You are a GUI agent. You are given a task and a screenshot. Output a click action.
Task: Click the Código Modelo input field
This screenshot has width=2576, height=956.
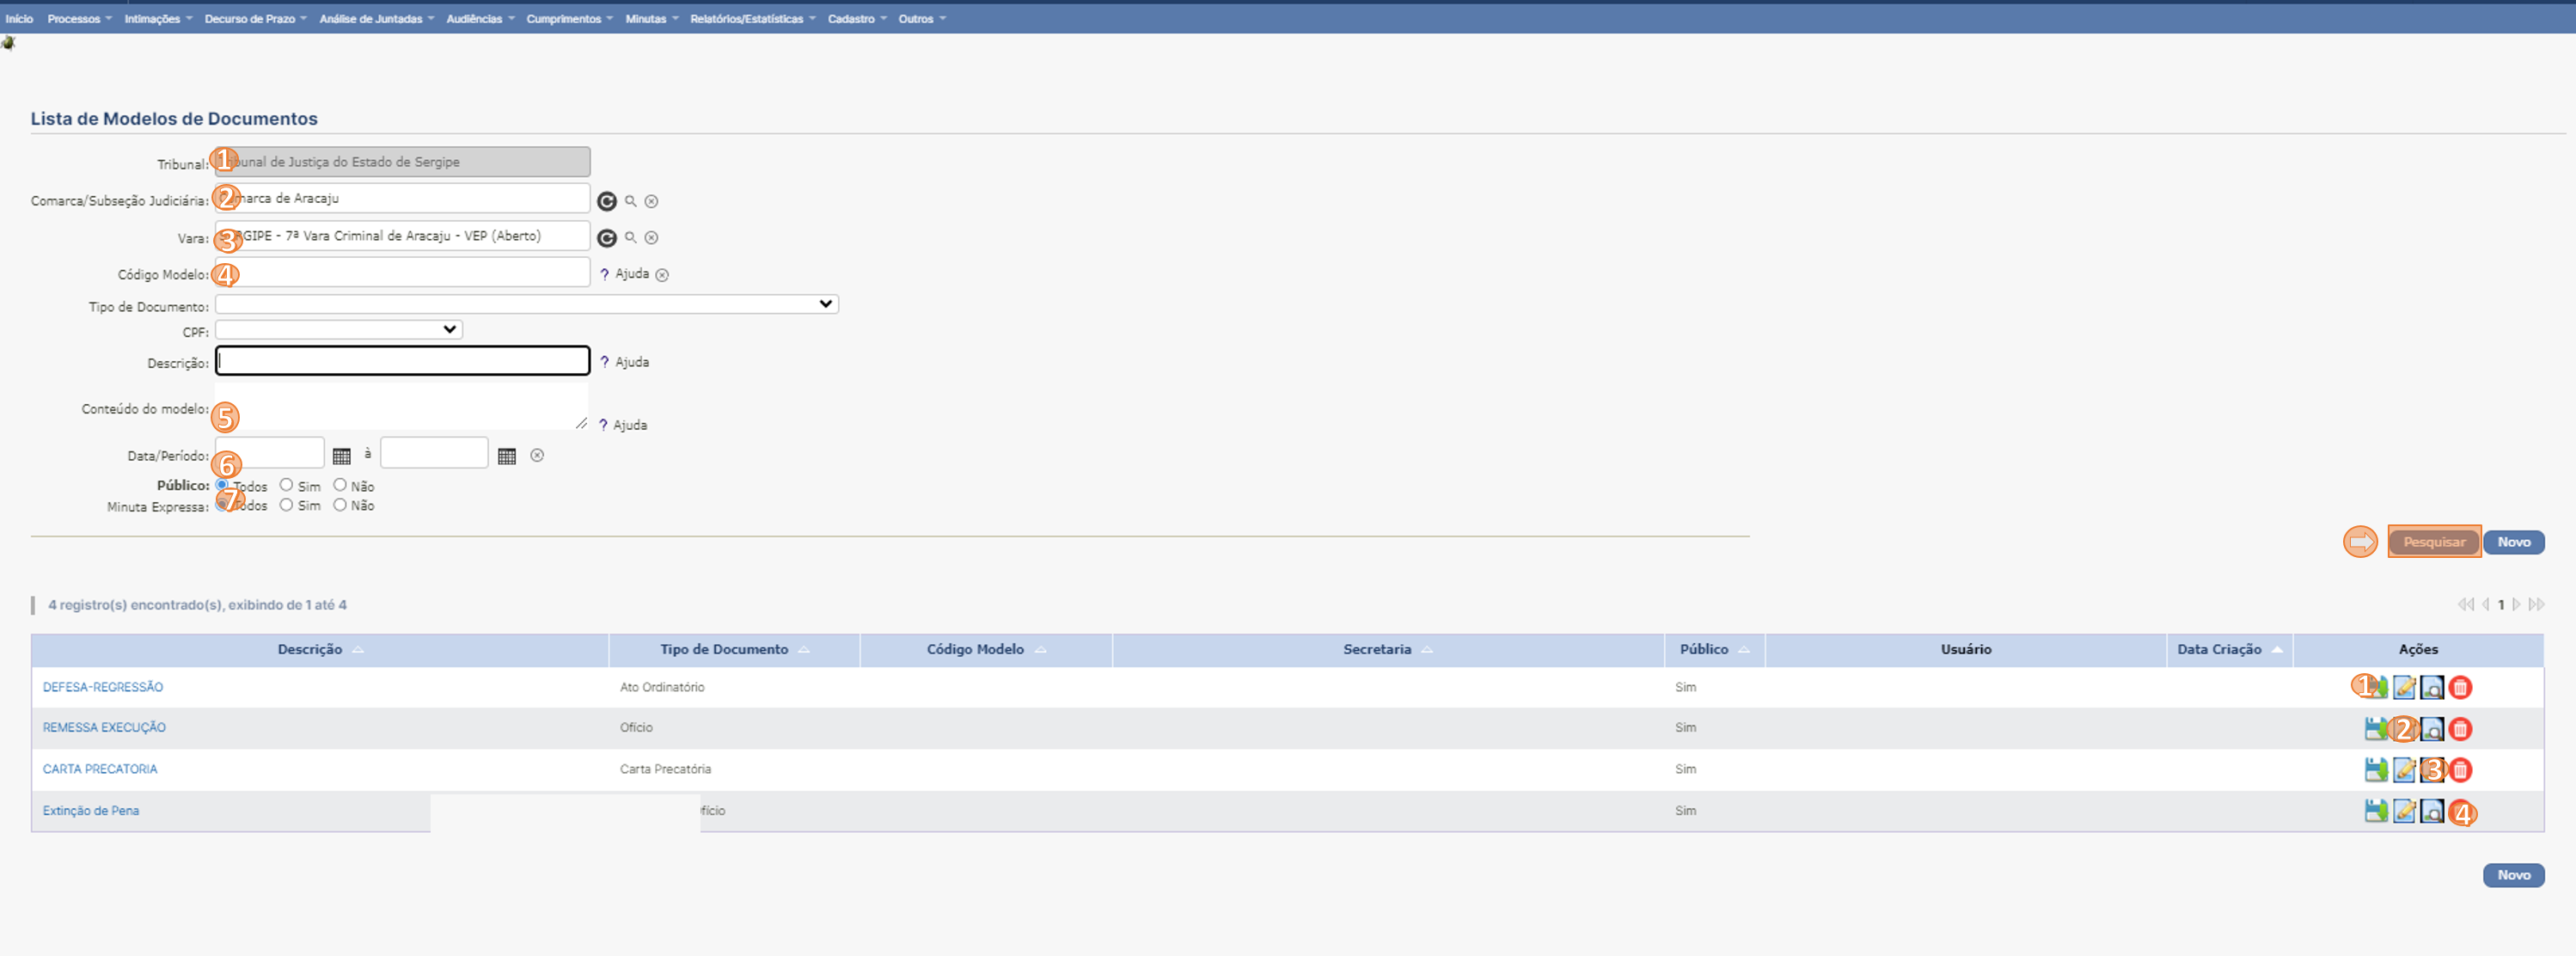(x=403, y=272)
